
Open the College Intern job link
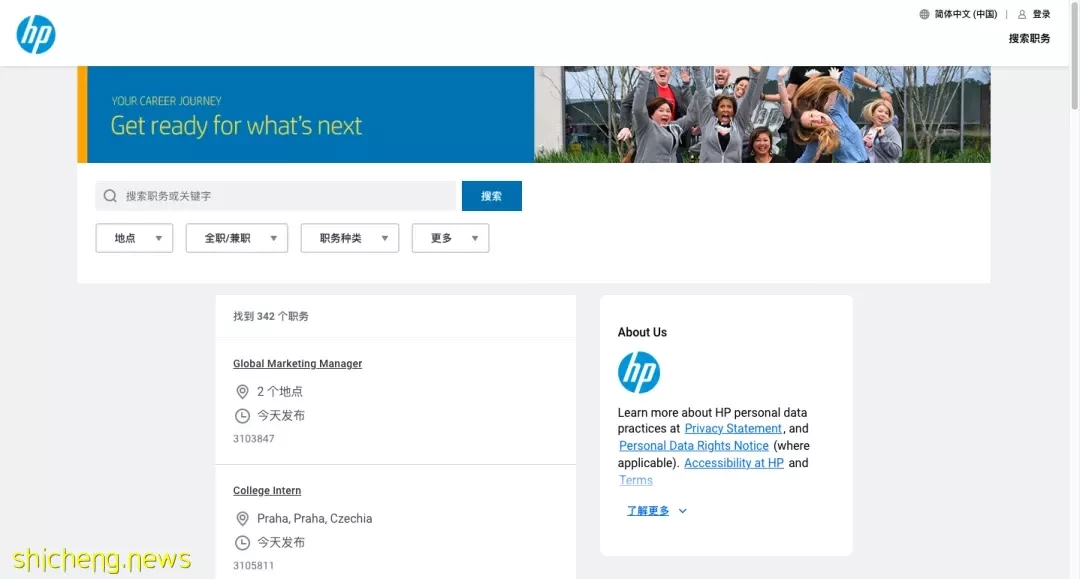pyautogui.click(x=267, y=490)
